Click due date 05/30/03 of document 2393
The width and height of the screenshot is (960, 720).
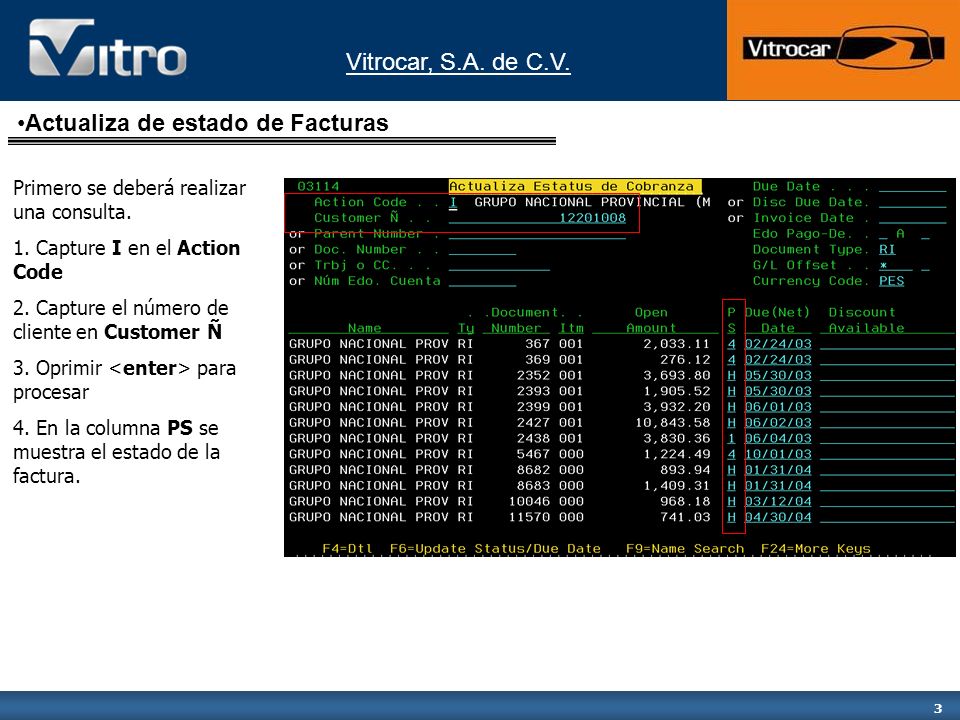(x=778, y=391)
